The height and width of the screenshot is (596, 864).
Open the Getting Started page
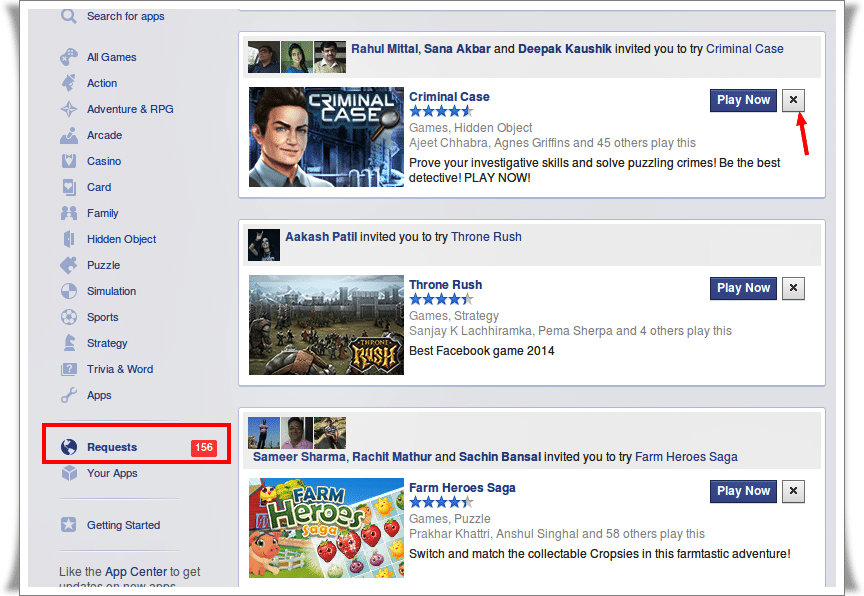(x=123, y=525)
